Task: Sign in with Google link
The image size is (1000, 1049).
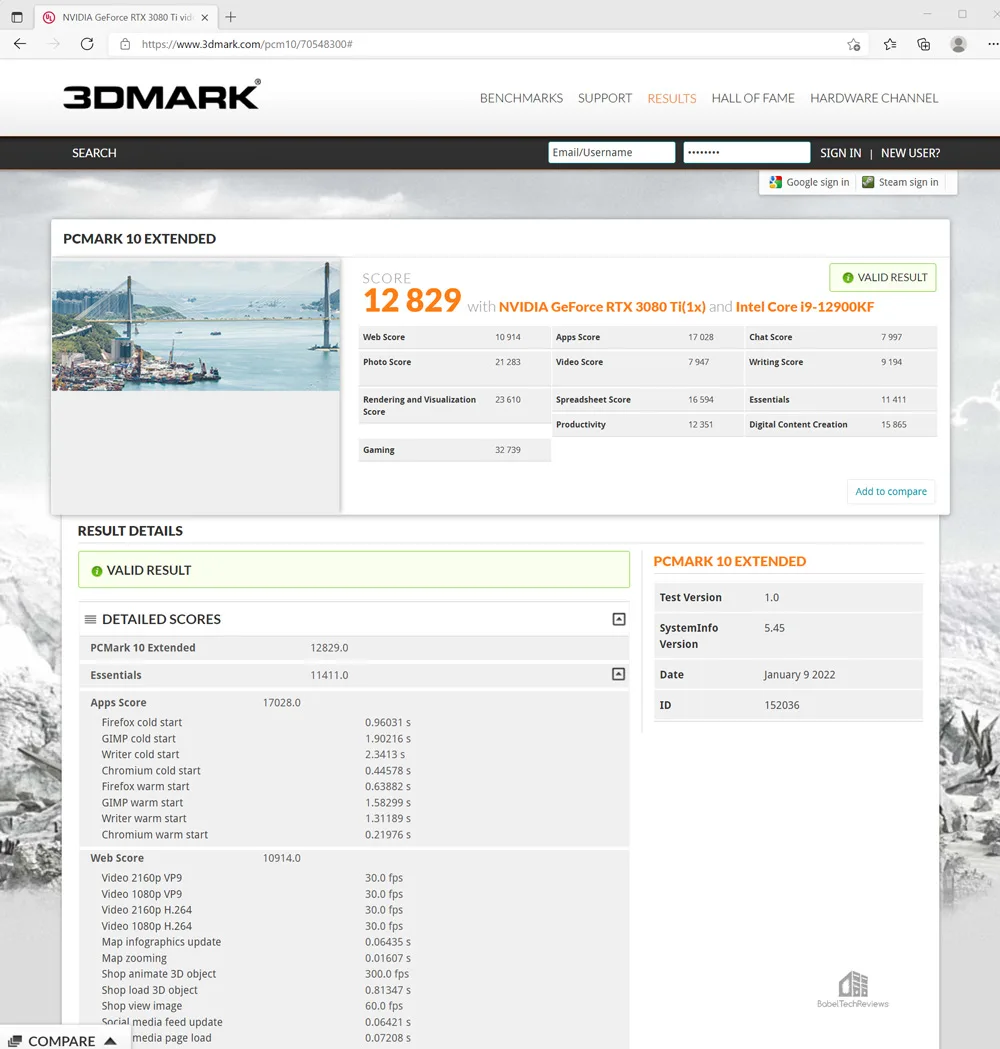Action: [x=817, y=182]
